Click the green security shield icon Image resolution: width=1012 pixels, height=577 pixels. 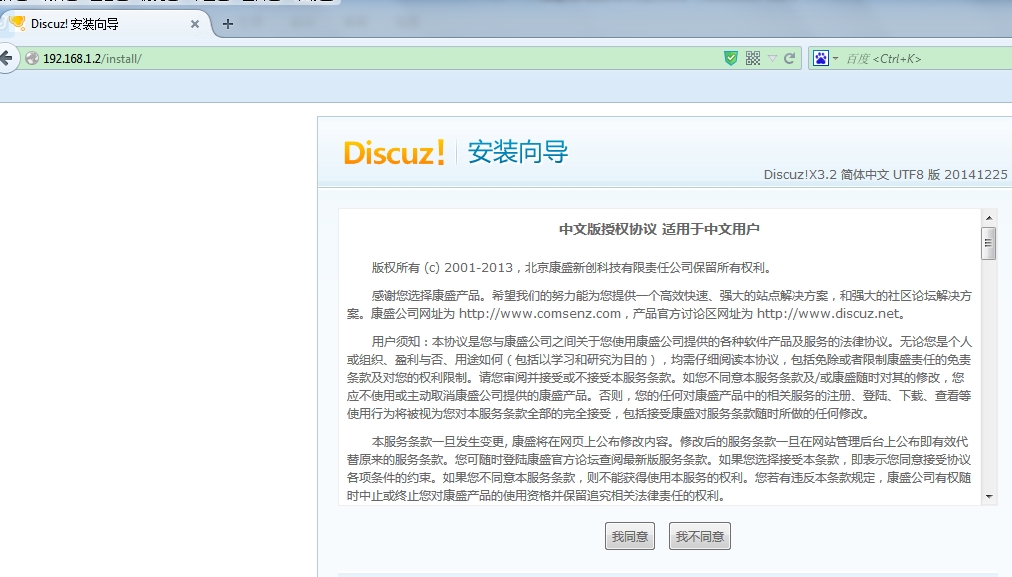pyautogui.click(x=731, y=58)
